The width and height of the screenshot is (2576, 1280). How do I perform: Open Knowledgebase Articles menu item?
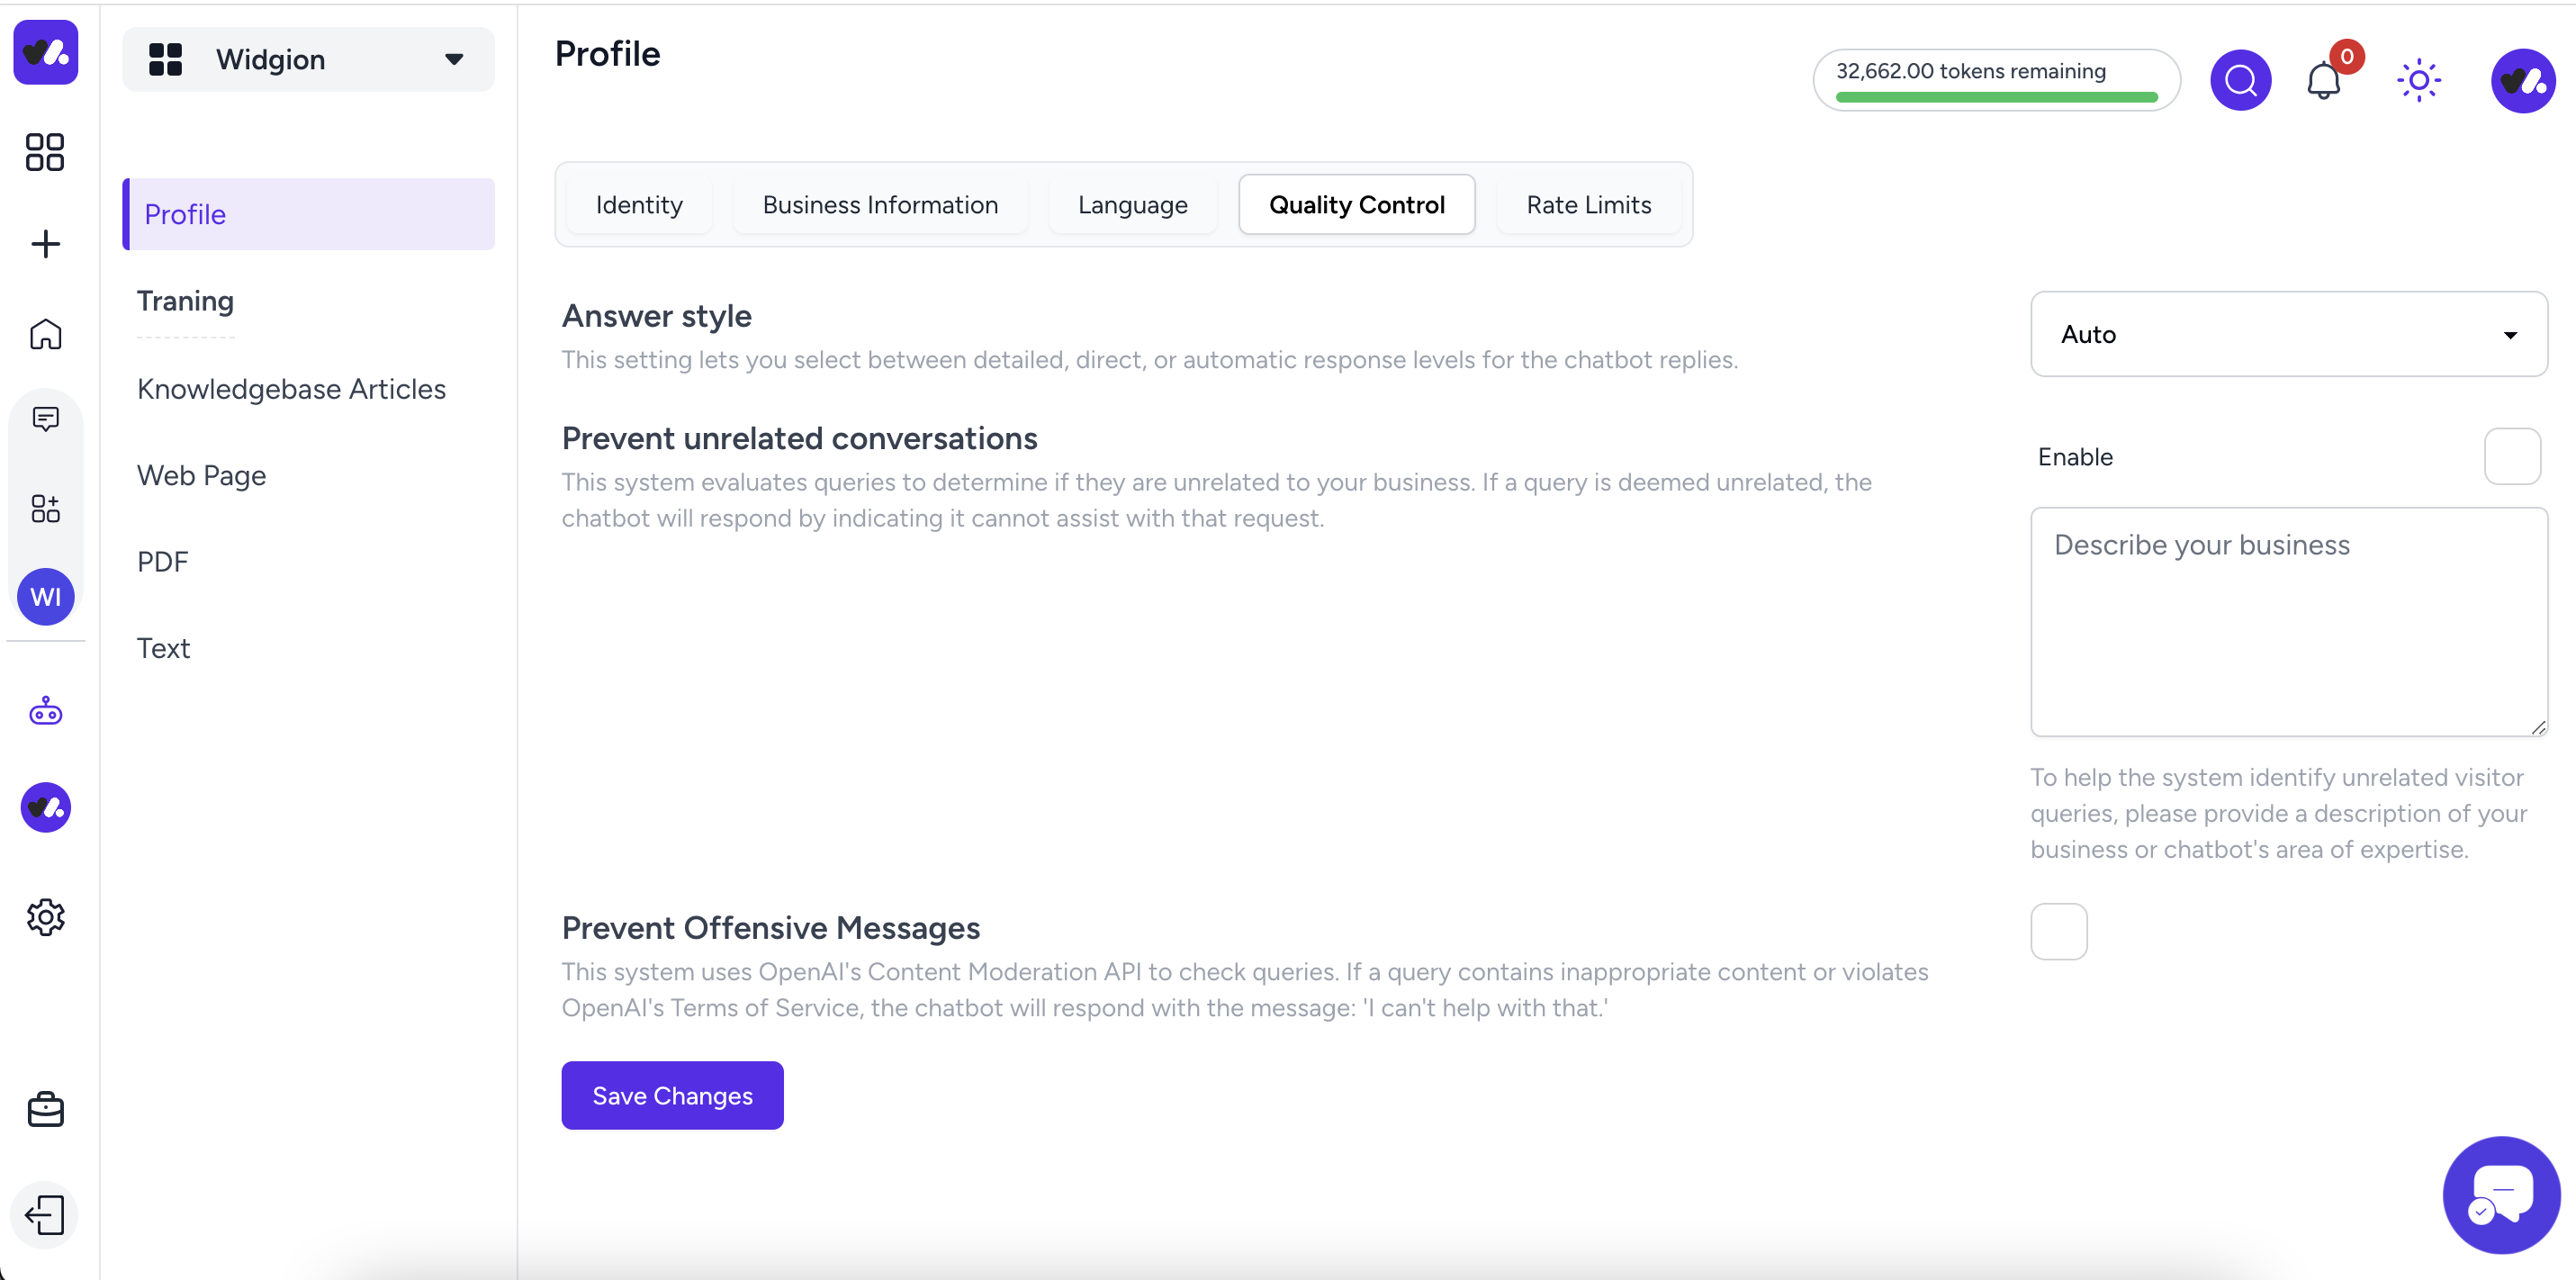click(291, 389)
